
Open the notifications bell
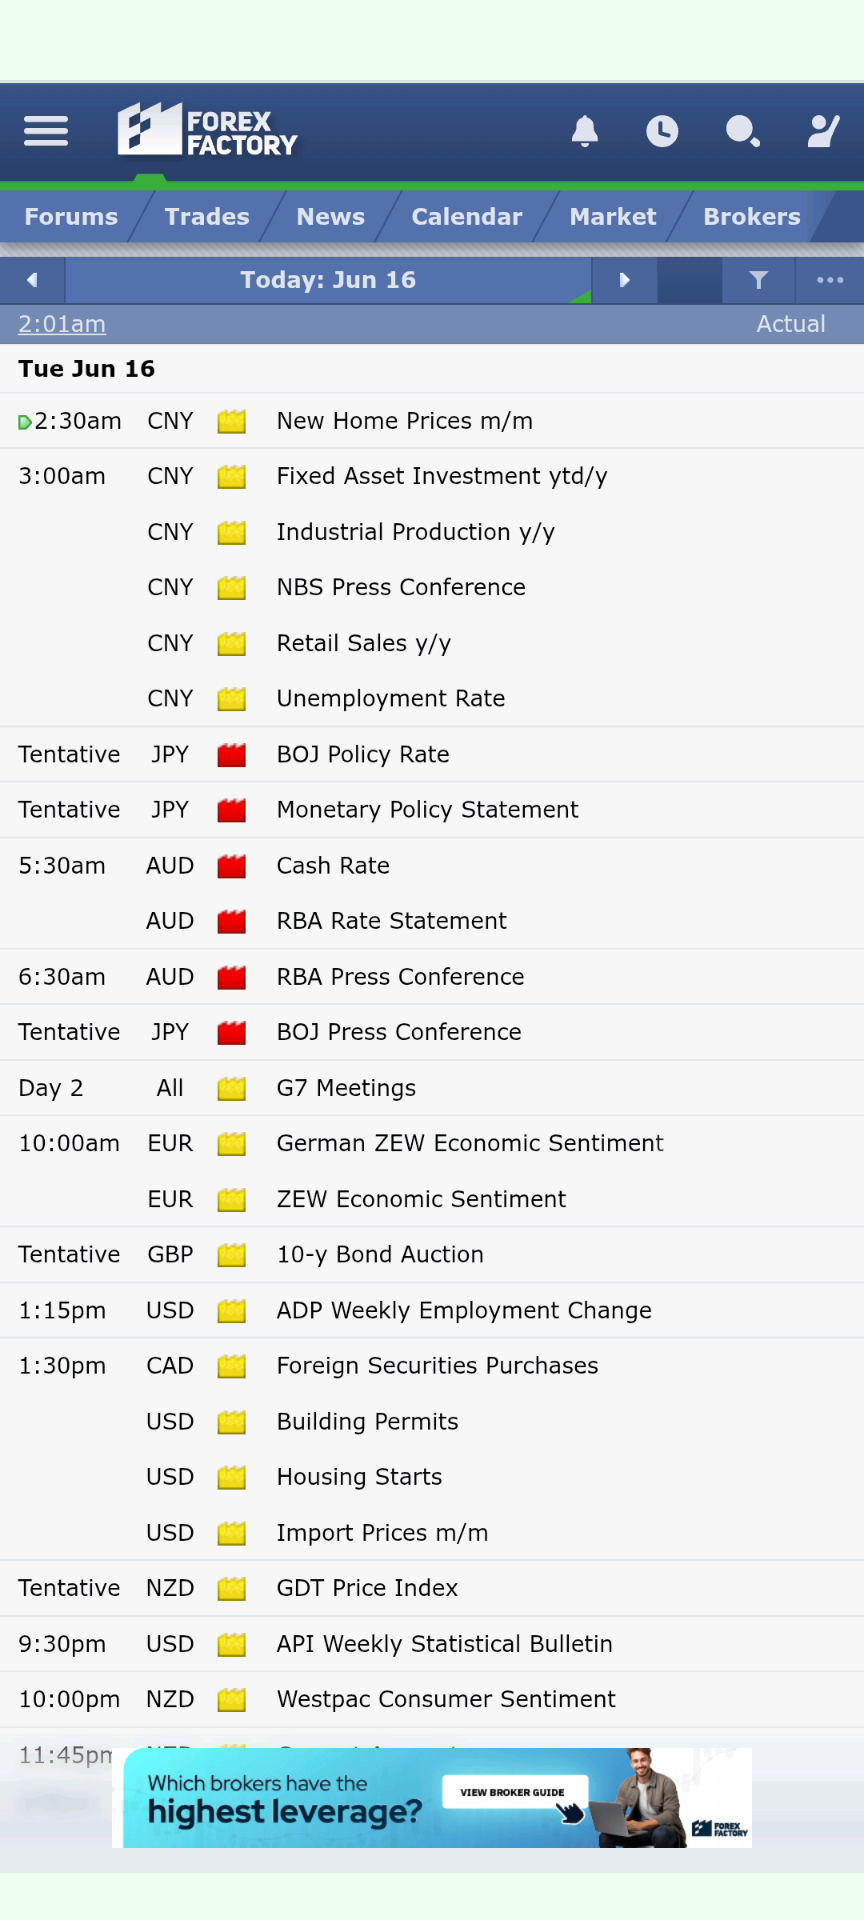tap(585, 131)
